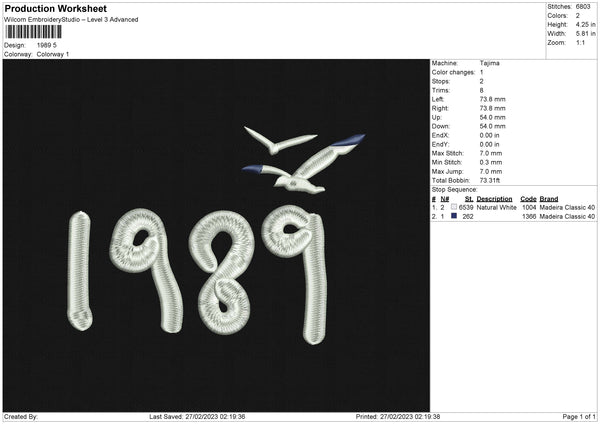Click the 'Code' column header
This screenshot has width=600, height=424.
528,199
